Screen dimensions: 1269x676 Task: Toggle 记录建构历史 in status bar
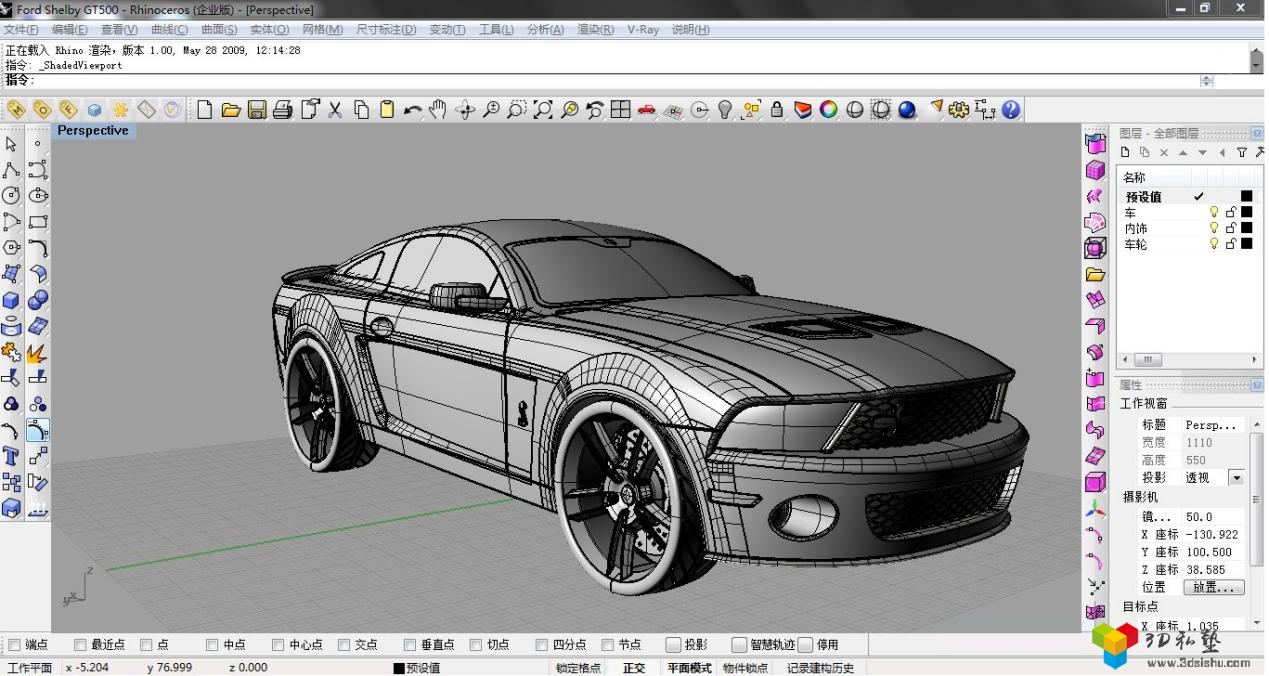pyautogui.click(x=820, y=668)
